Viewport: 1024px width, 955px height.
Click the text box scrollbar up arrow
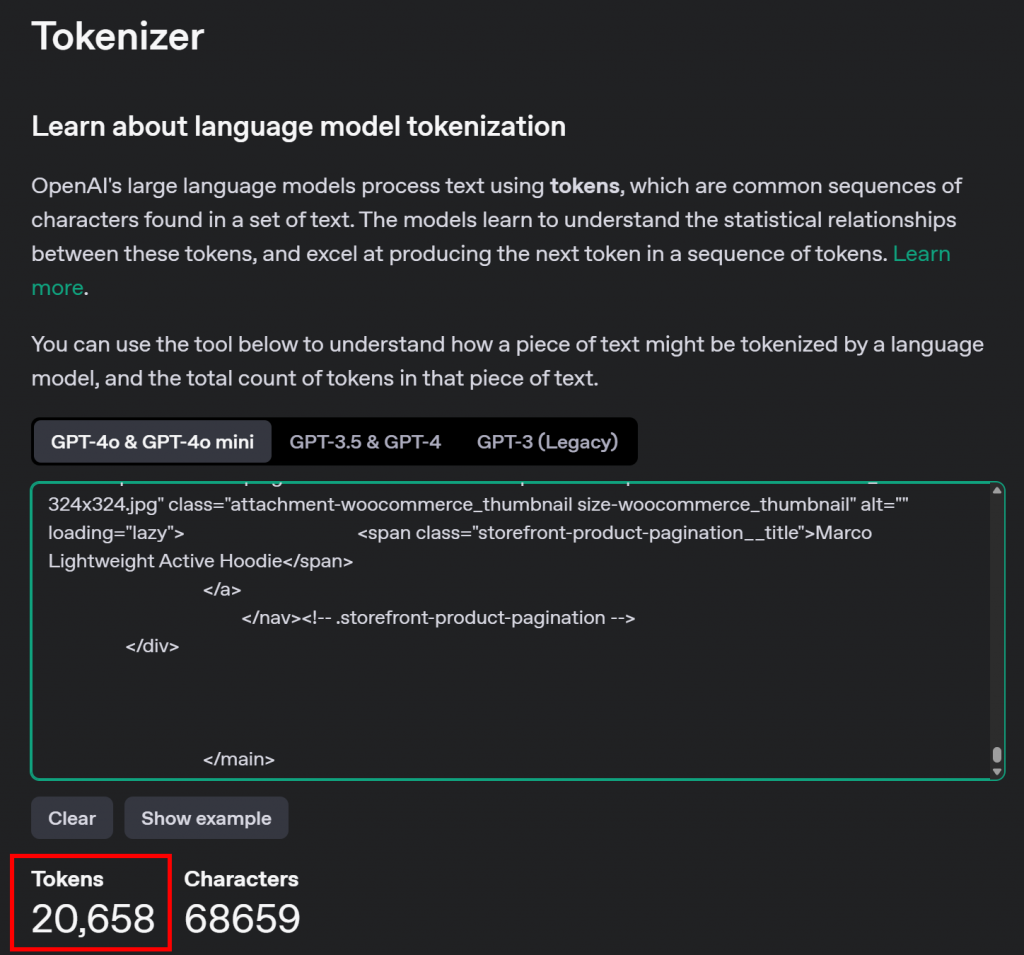[x=996, y=490]
